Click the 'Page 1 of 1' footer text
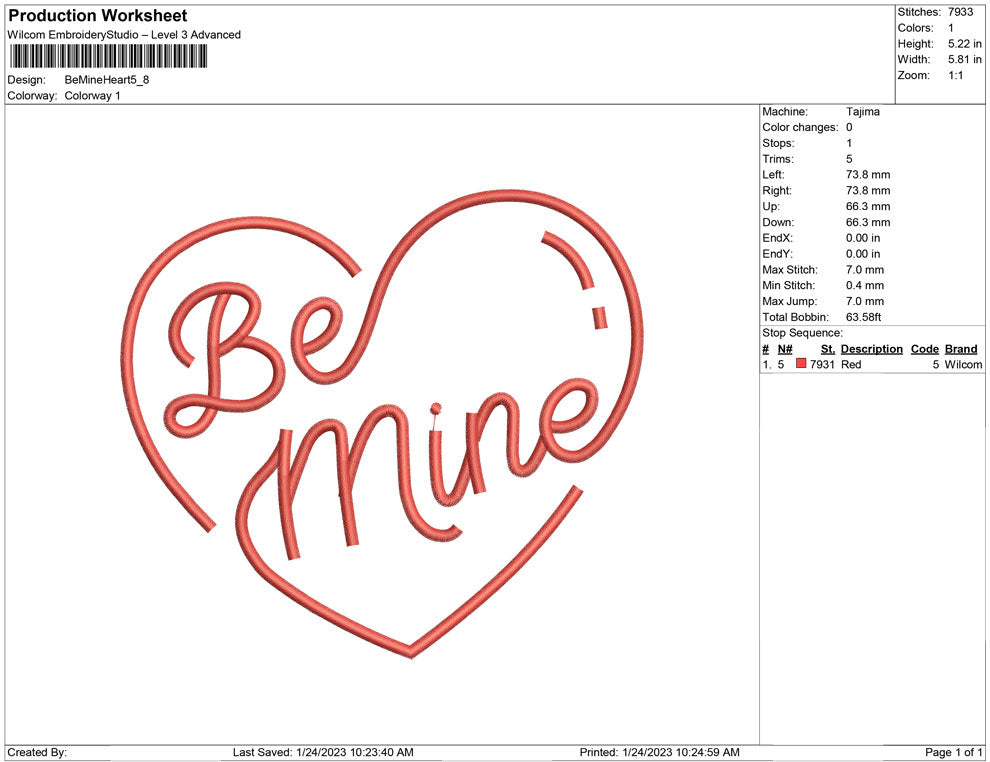The width and height of the screenshot is (990, 762). tap(953, 752)
